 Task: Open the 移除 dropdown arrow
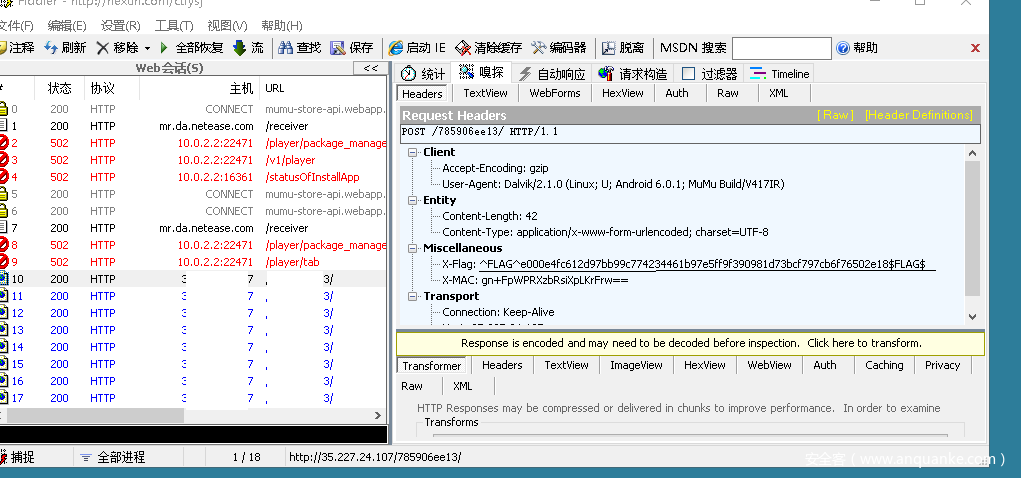tap(147, 48)
